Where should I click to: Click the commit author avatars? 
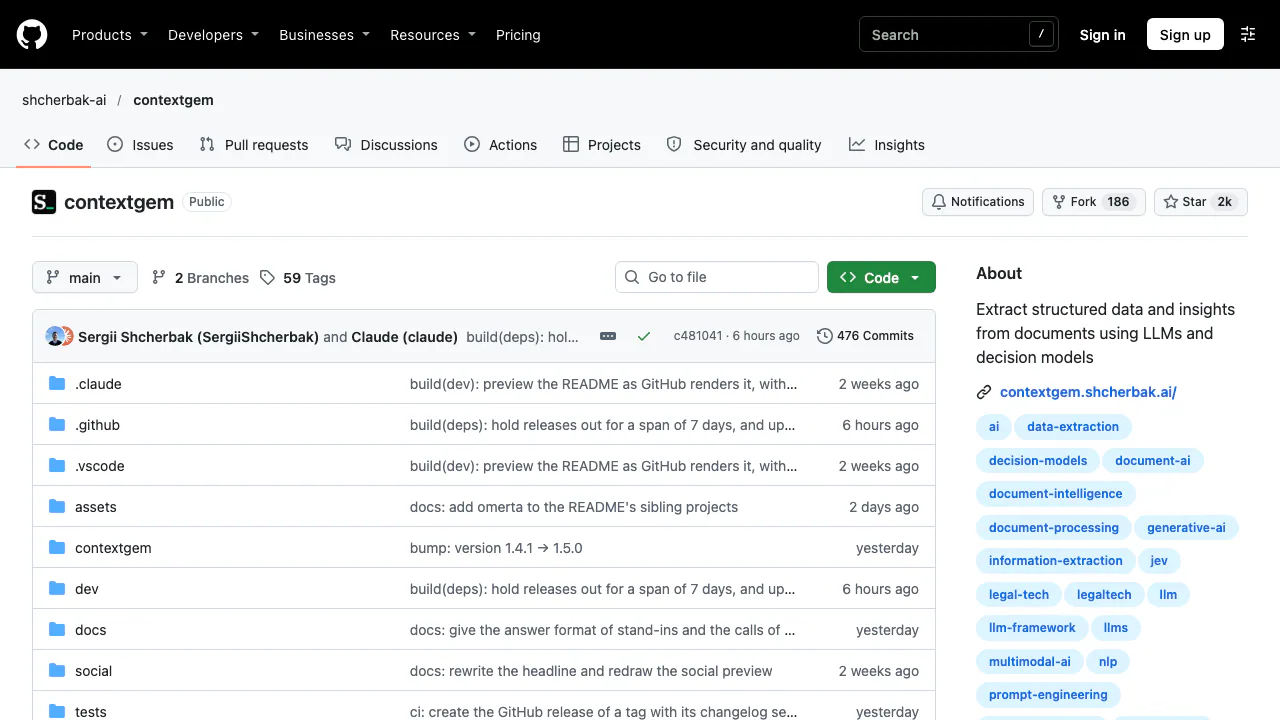(x=59, y=336)
